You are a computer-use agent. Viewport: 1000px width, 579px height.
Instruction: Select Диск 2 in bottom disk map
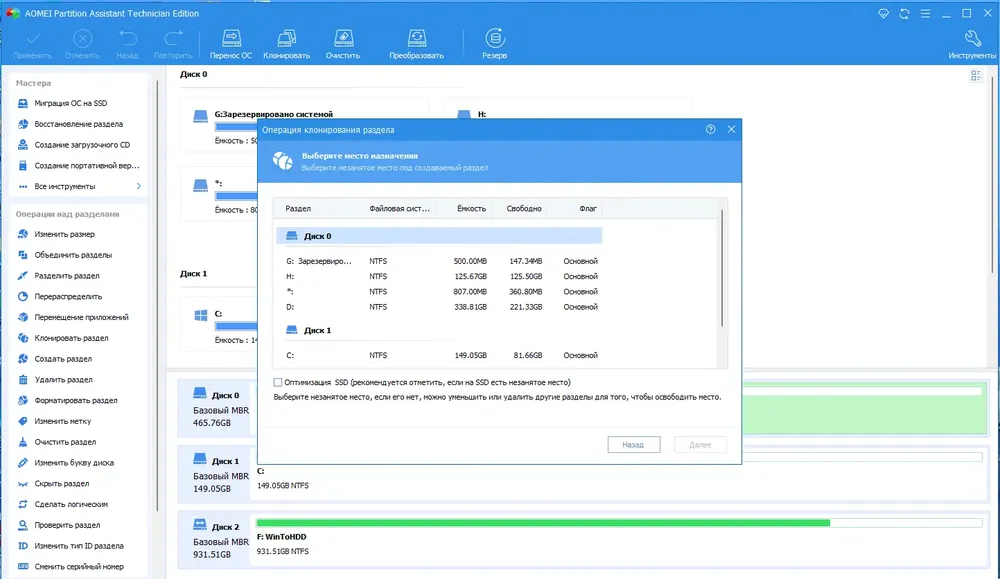[x=216, y=540]
